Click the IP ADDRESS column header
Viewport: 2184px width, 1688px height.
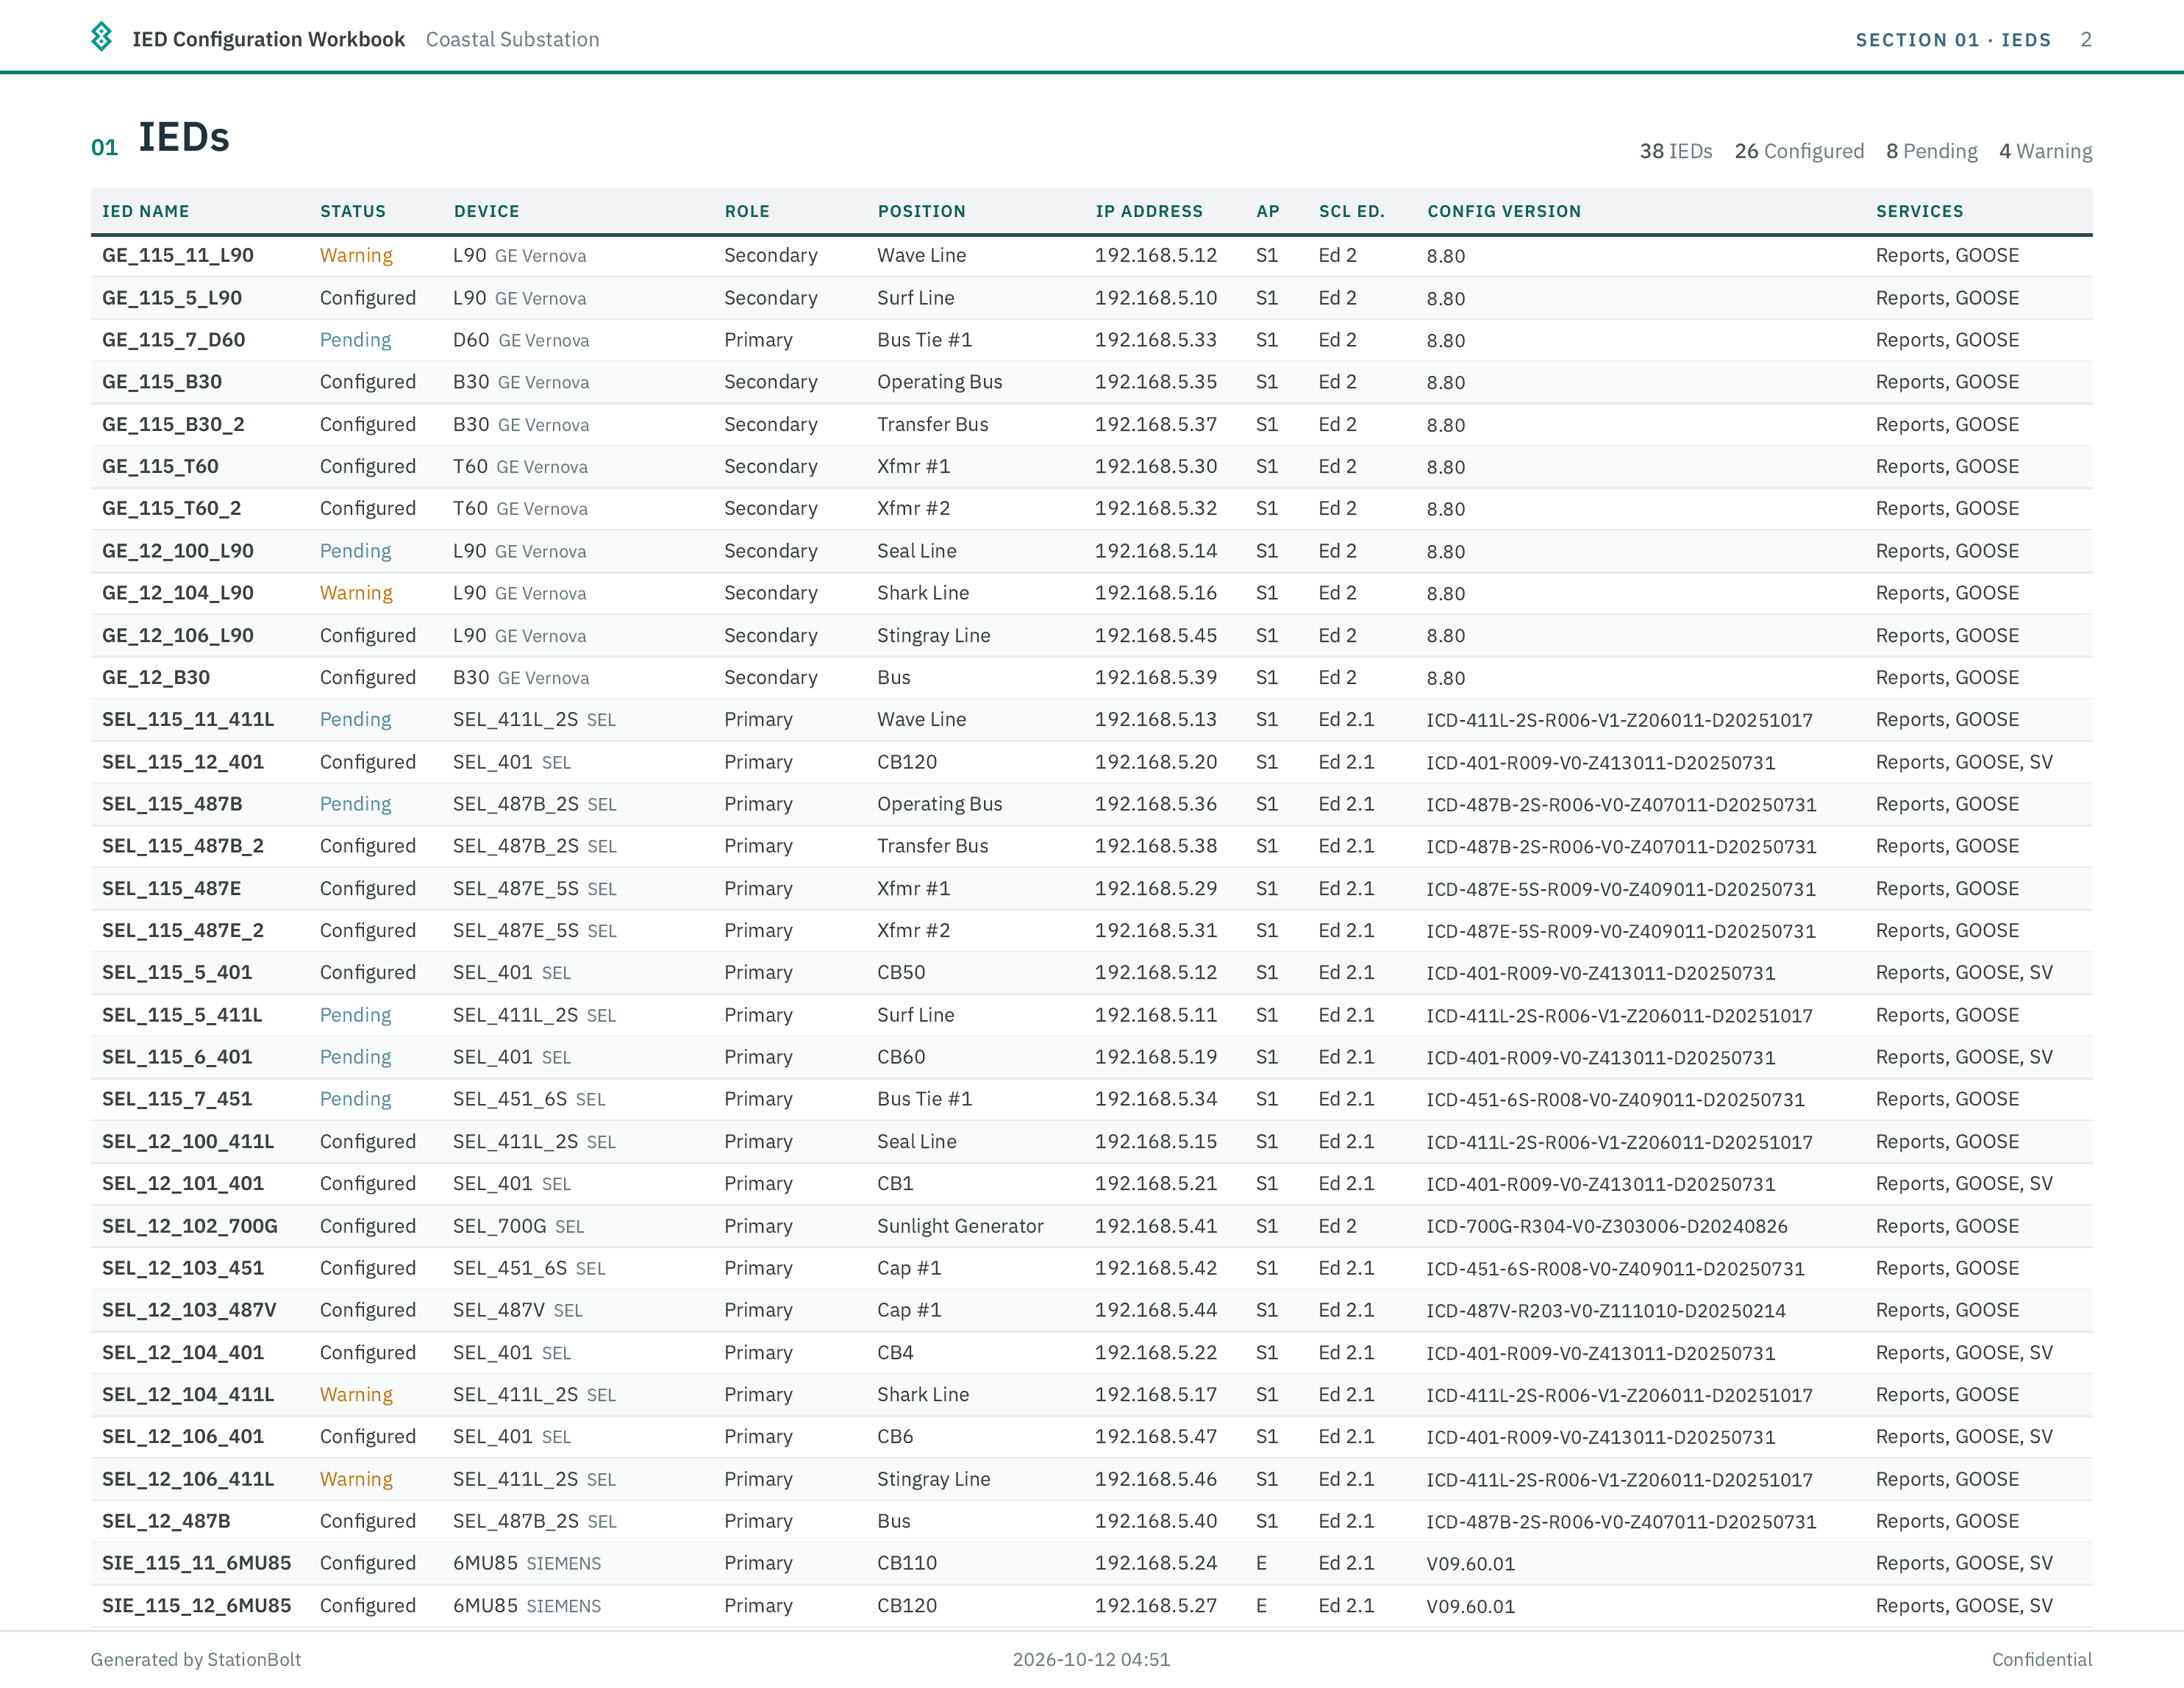point(1149,211)
